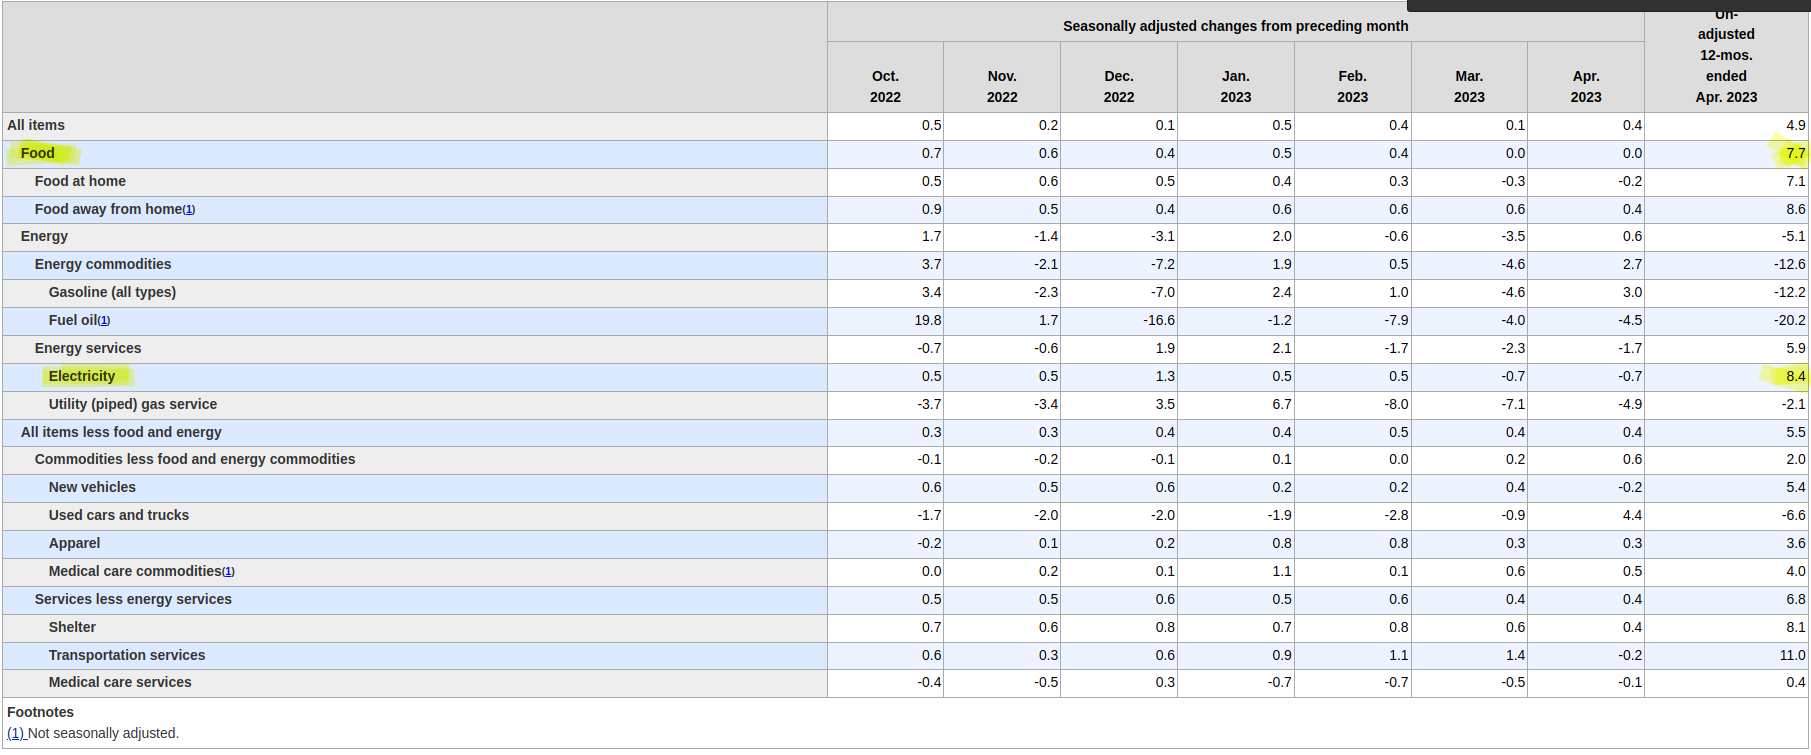Click 5.5 value in All items less food and energy row
The height and width of the screenshot is (755, 1811).
coord(1796,432)
